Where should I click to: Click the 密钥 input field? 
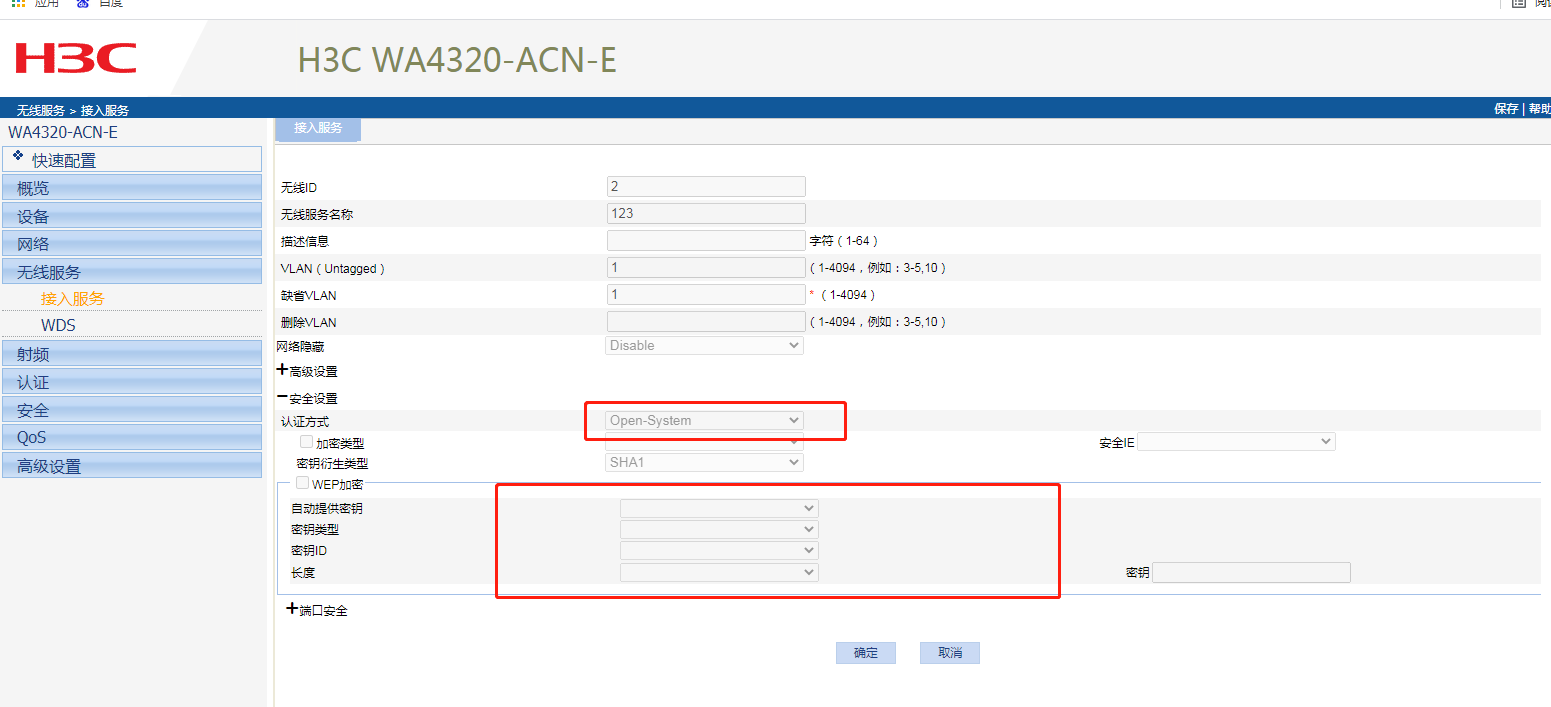[x=1252, y=572]
